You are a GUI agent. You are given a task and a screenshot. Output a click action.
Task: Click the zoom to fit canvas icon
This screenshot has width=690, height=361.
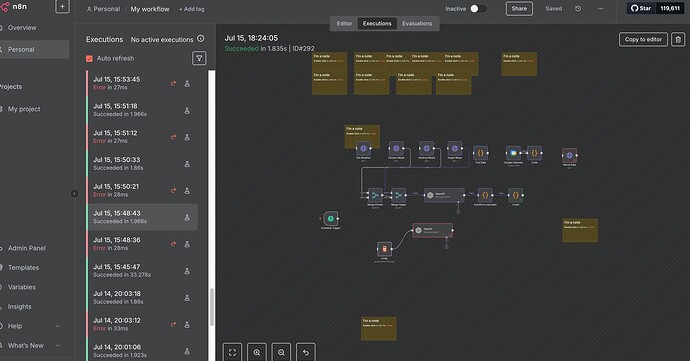(232, 352)
